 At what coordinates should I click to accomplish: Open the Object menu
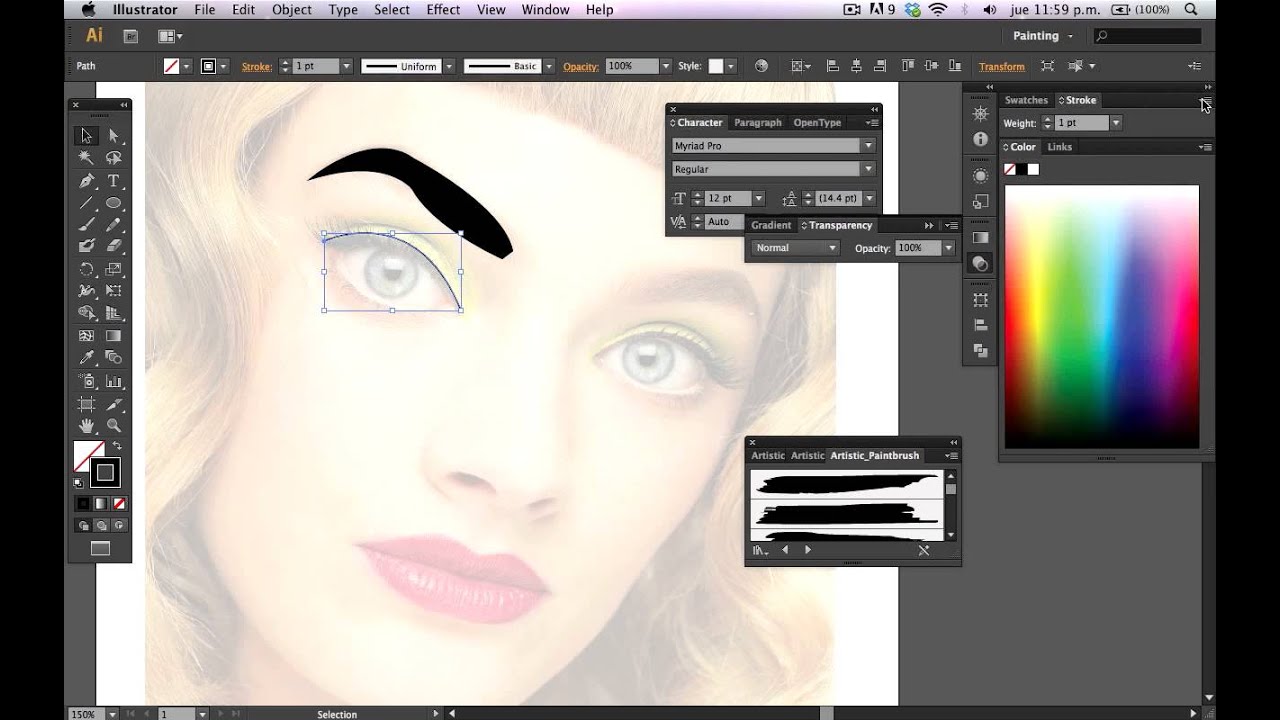pyautogui.click(x=292, y=9)
